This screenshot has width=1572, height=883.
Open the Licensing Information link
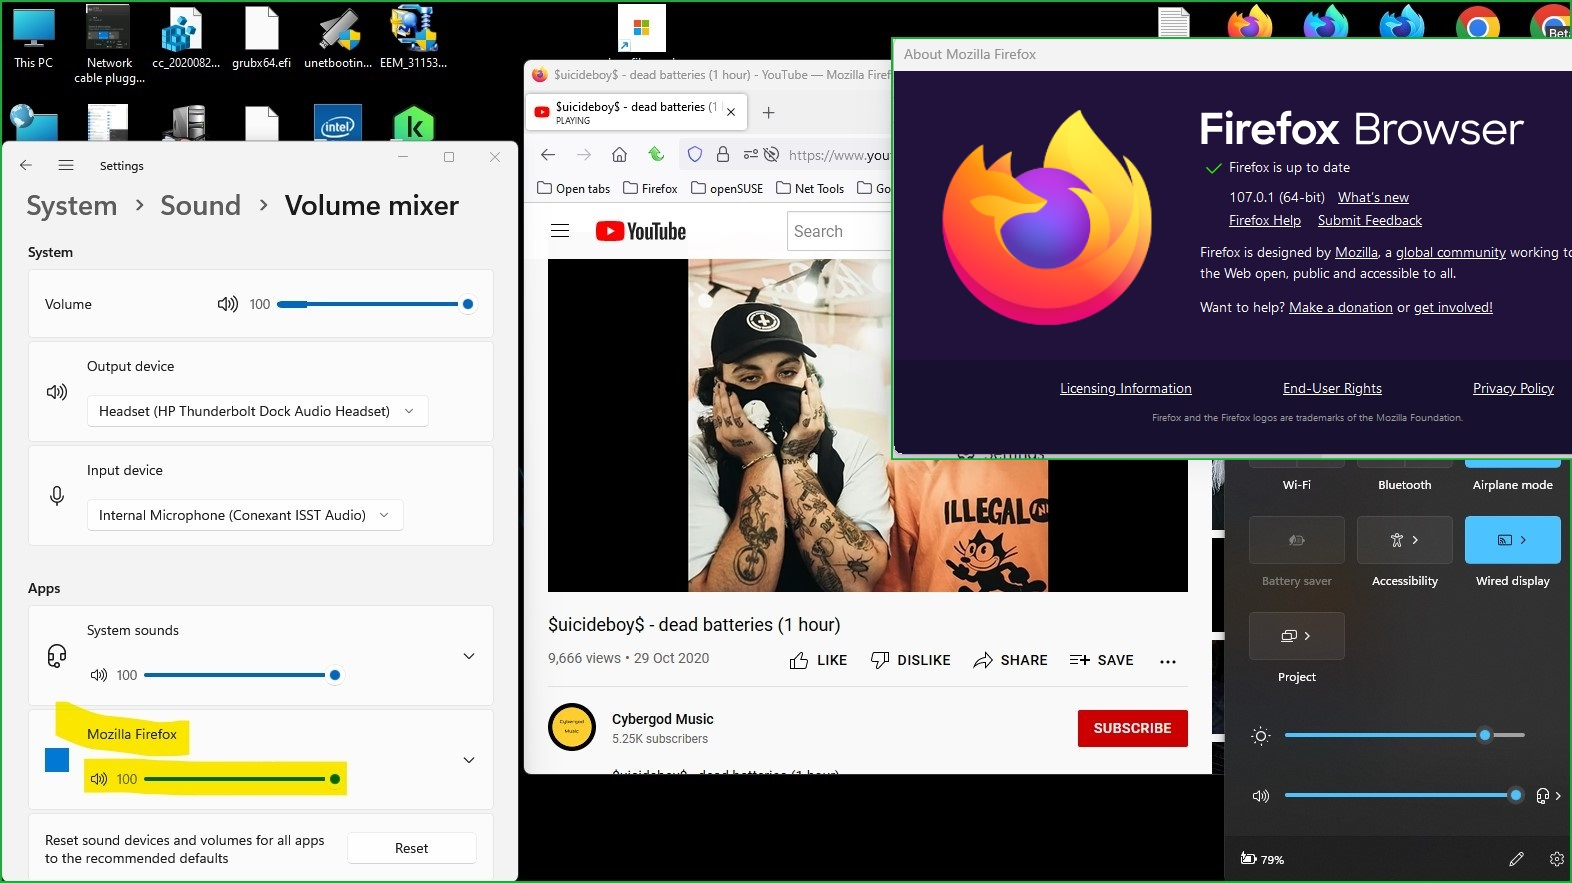(1126, 388)
